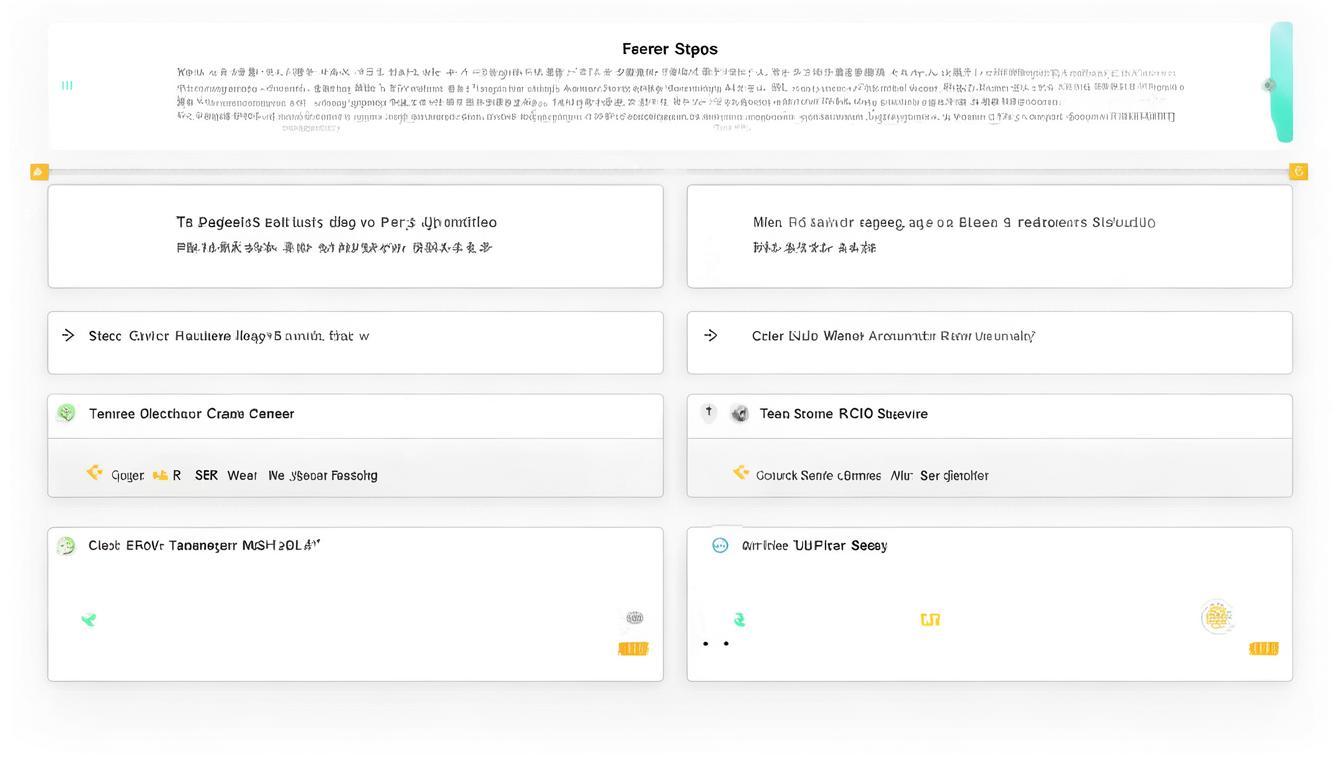Select the Weal menu item in the footer

[241, 475]
